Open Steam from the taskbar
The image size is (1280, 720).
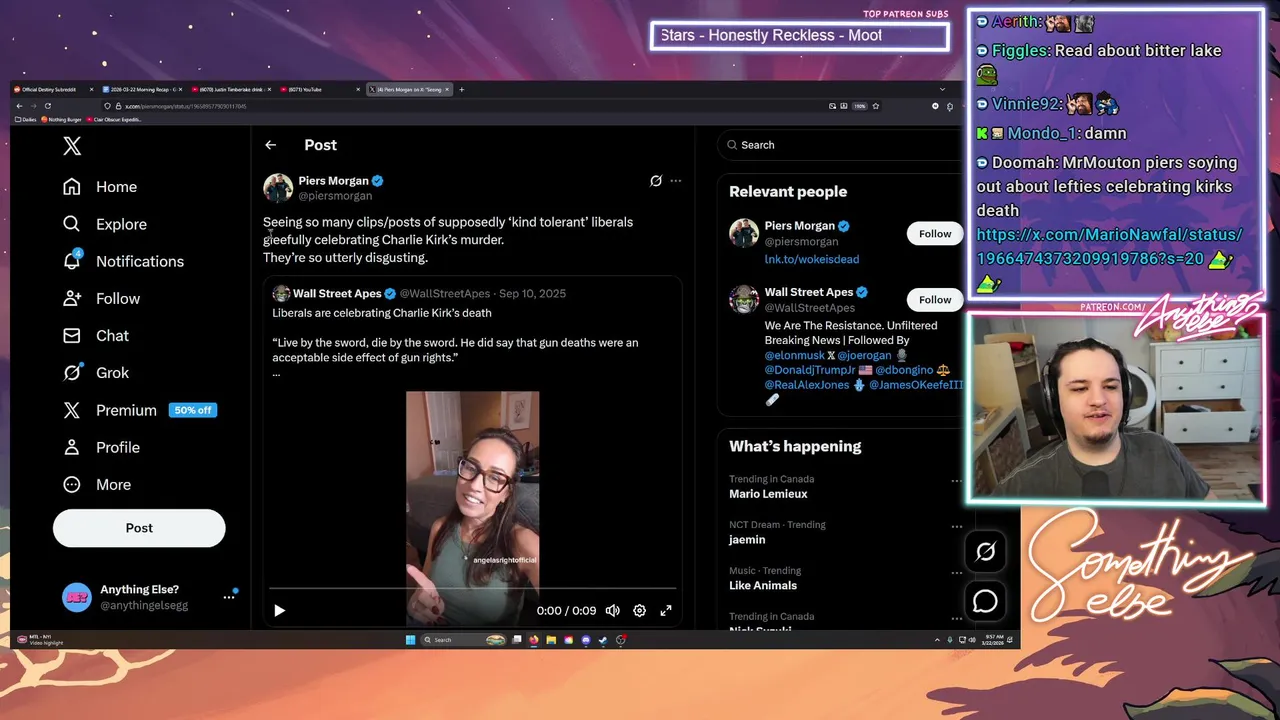(x=603, y=640)
